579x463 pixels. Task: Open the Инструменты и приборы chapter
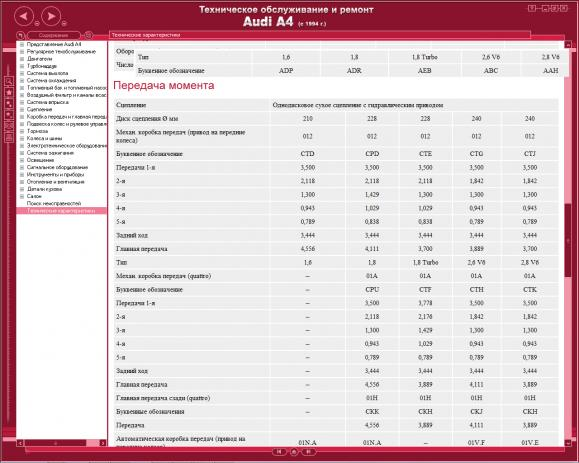point(55,175)
